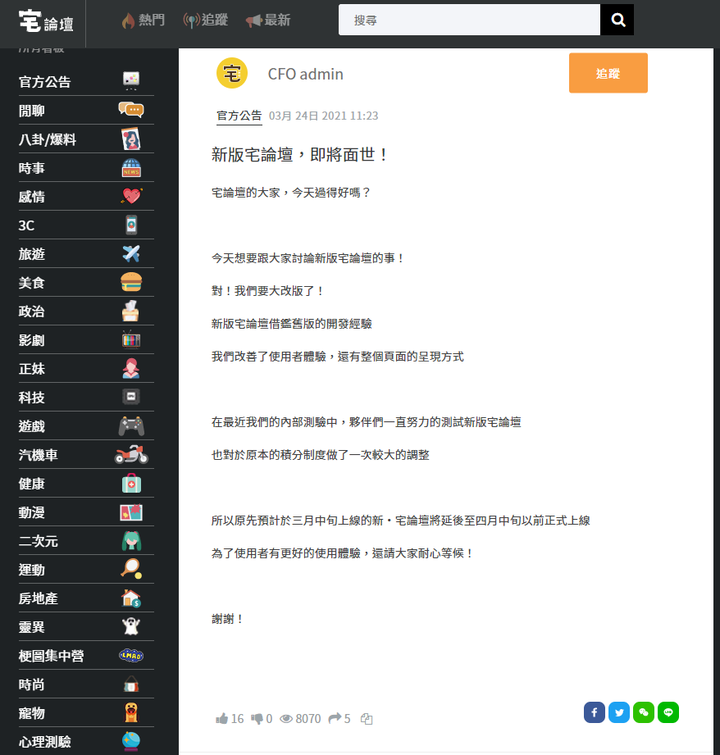Screen dimensions: 720x755
Task: Open CFO admin avatar
Action: point(232,73)
